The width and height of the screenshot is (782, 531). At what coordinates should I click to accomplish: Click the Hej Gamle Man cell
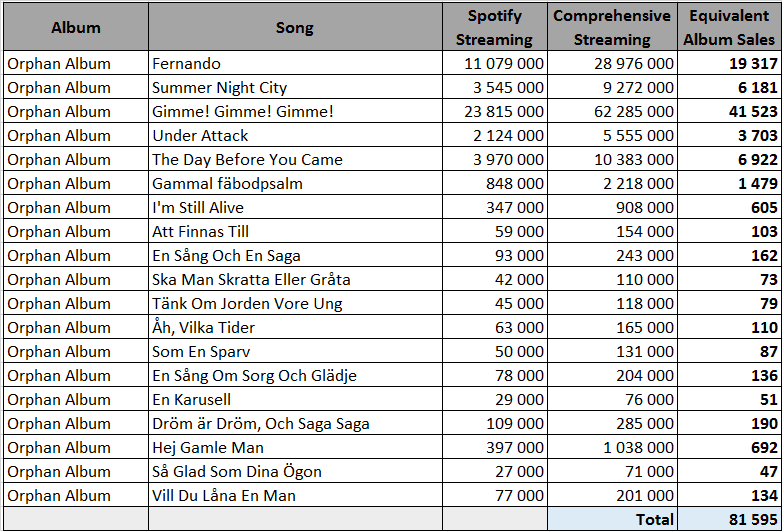pyautogui.click(x=295, y=447)
